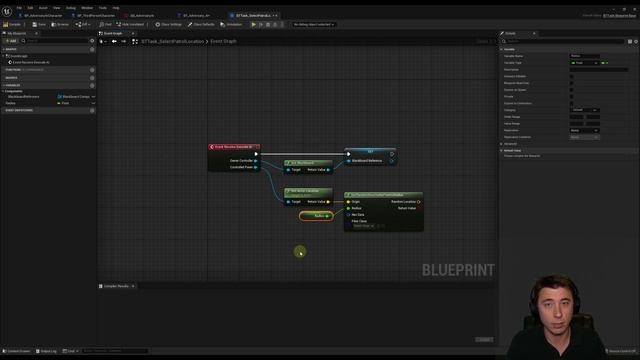Select the Get Blackboard node header
The width and height of the screenshot is (640, 360).
308,163
